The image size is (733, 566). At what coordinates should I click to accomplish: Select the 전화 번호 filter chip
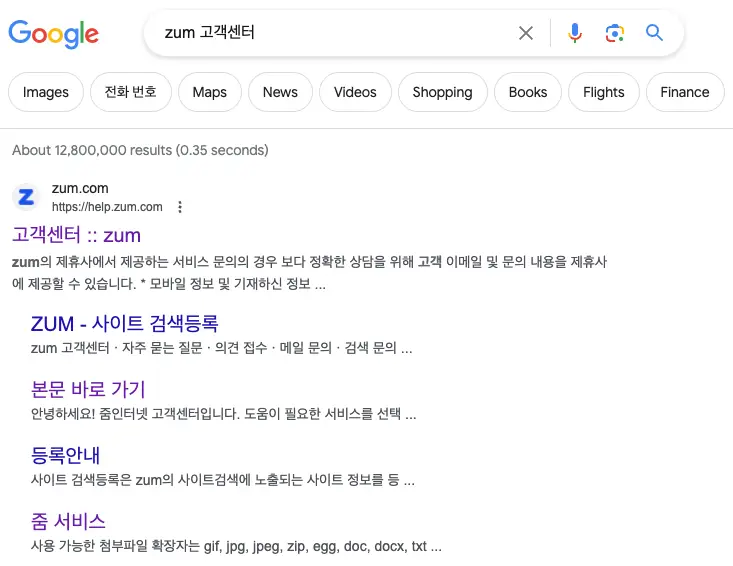130,92
